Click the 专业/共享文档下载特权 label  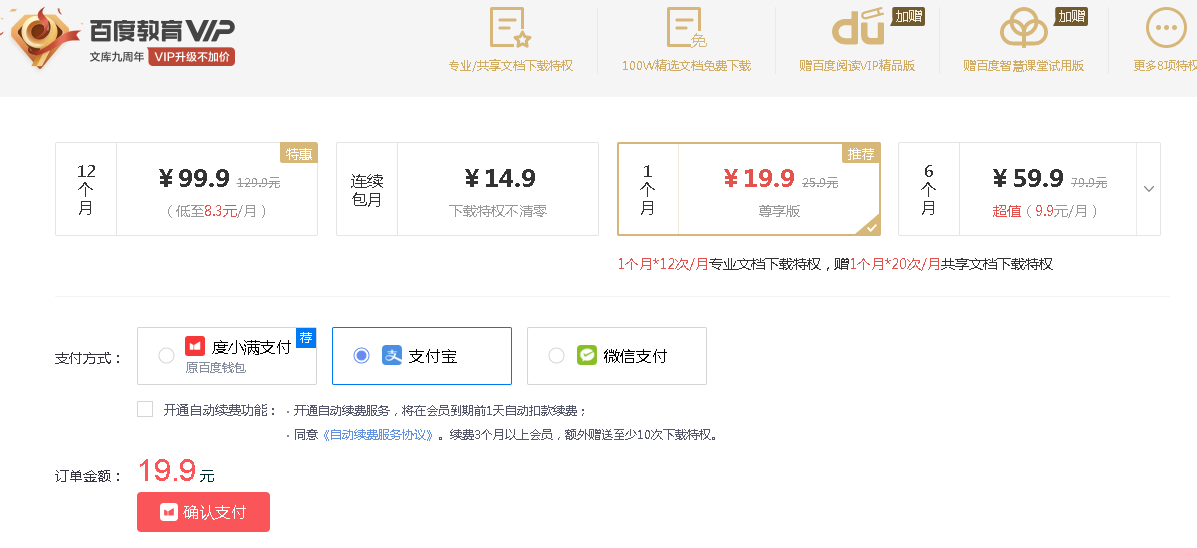pos(511,66)
